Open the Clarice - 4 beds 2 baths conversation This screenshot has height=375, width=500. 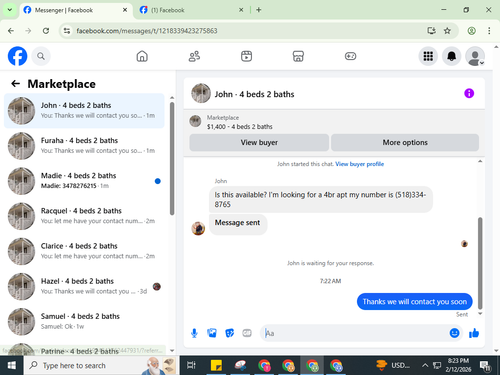tap(84, 251)
